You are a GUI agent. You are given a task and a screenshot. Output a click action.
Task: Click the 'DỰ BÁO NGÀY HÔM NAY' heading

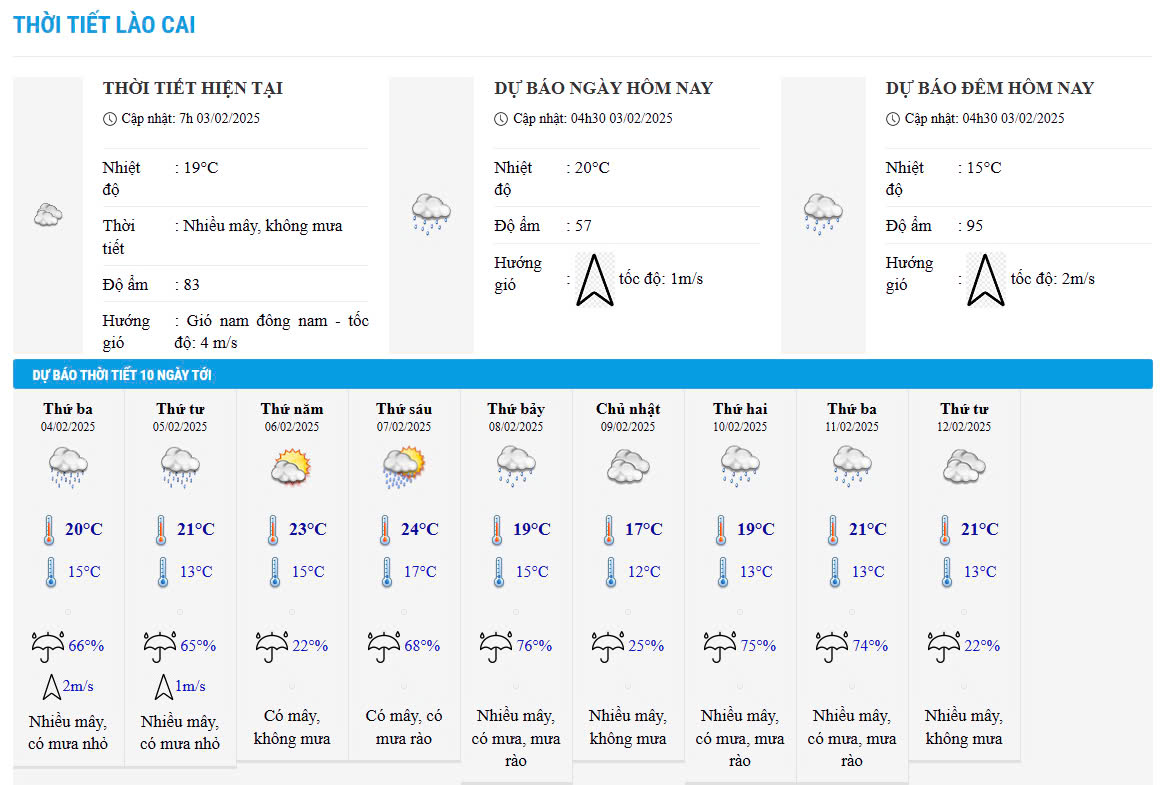[604, 88]
